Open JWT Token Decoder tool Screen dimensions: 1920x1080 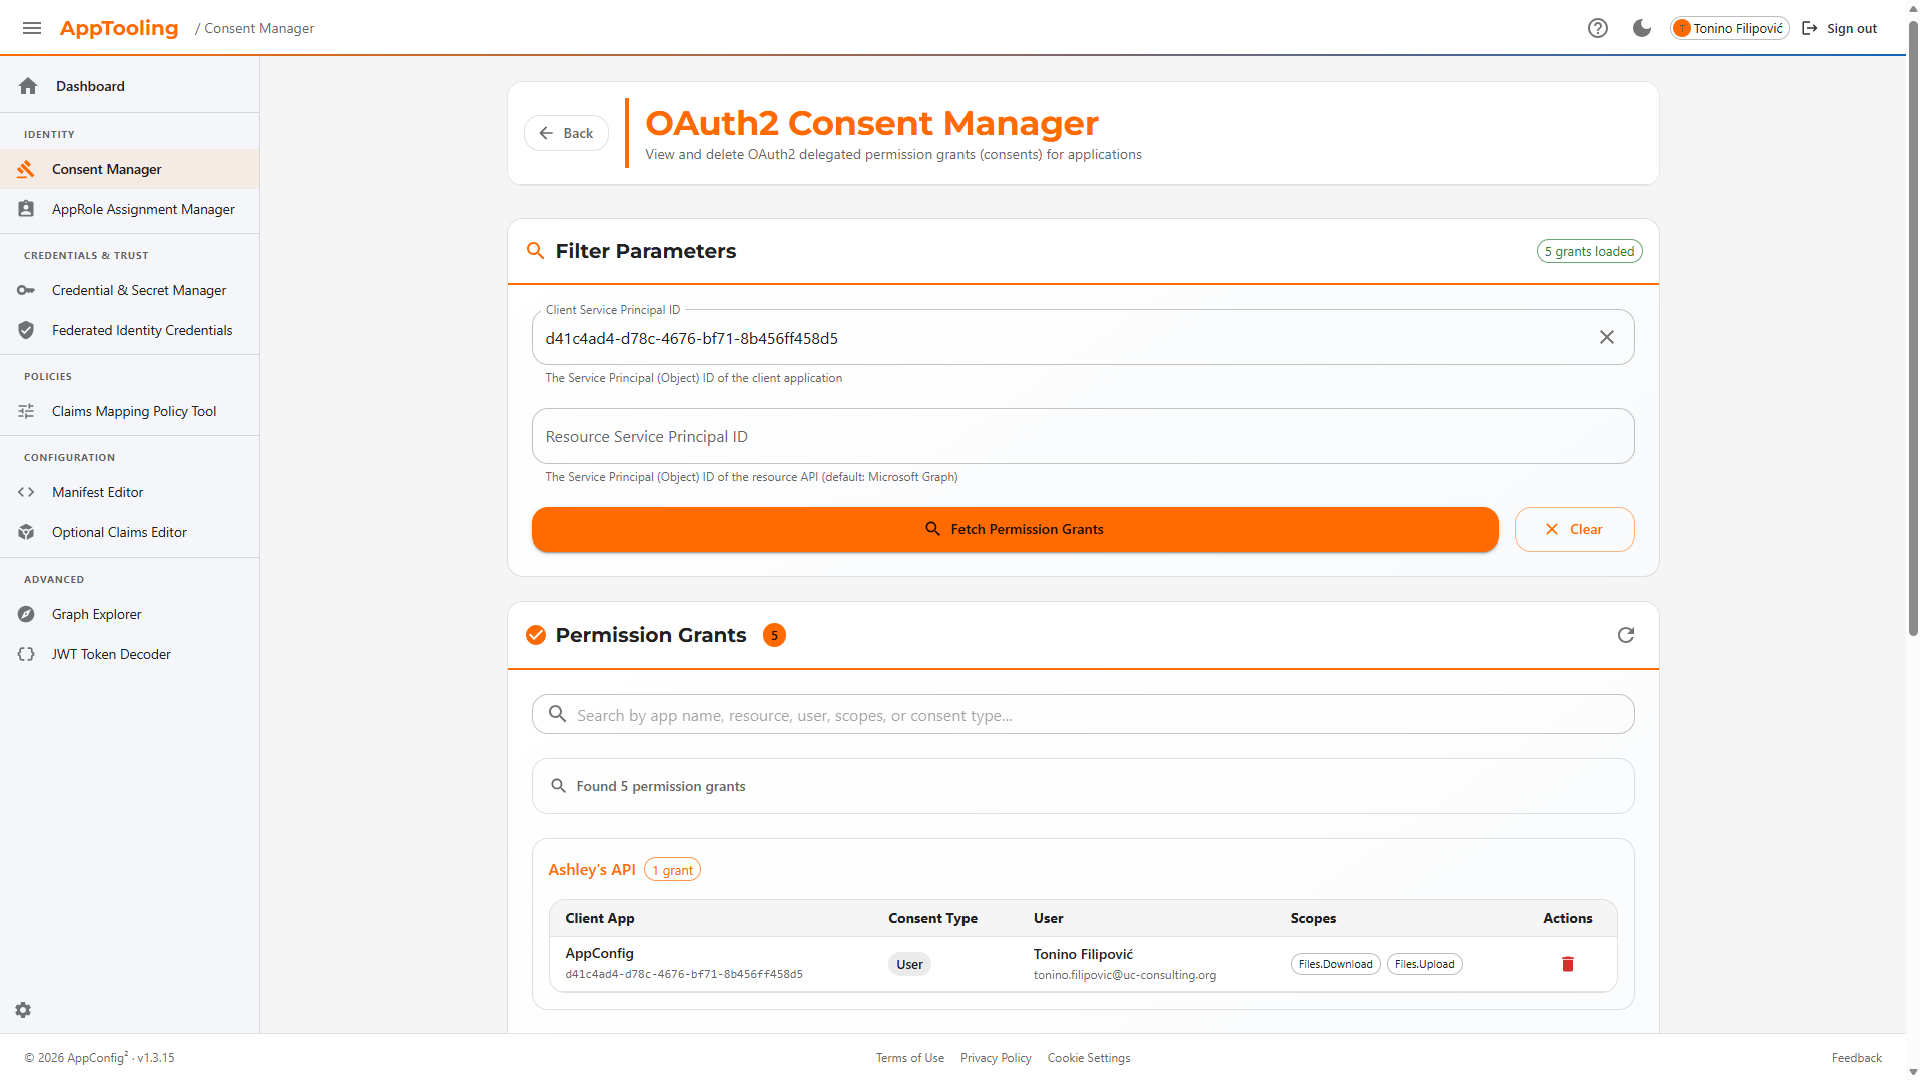click(x=111, y=654)
